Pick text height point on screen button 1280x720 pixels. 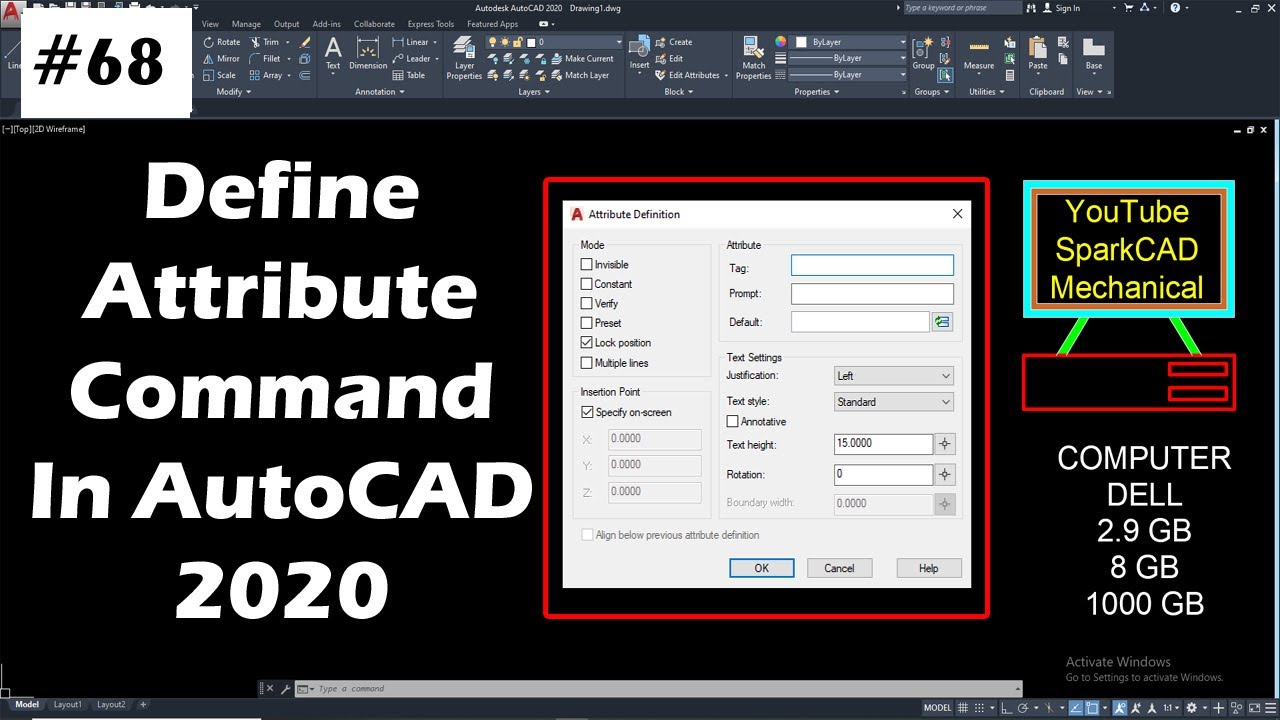945,444
